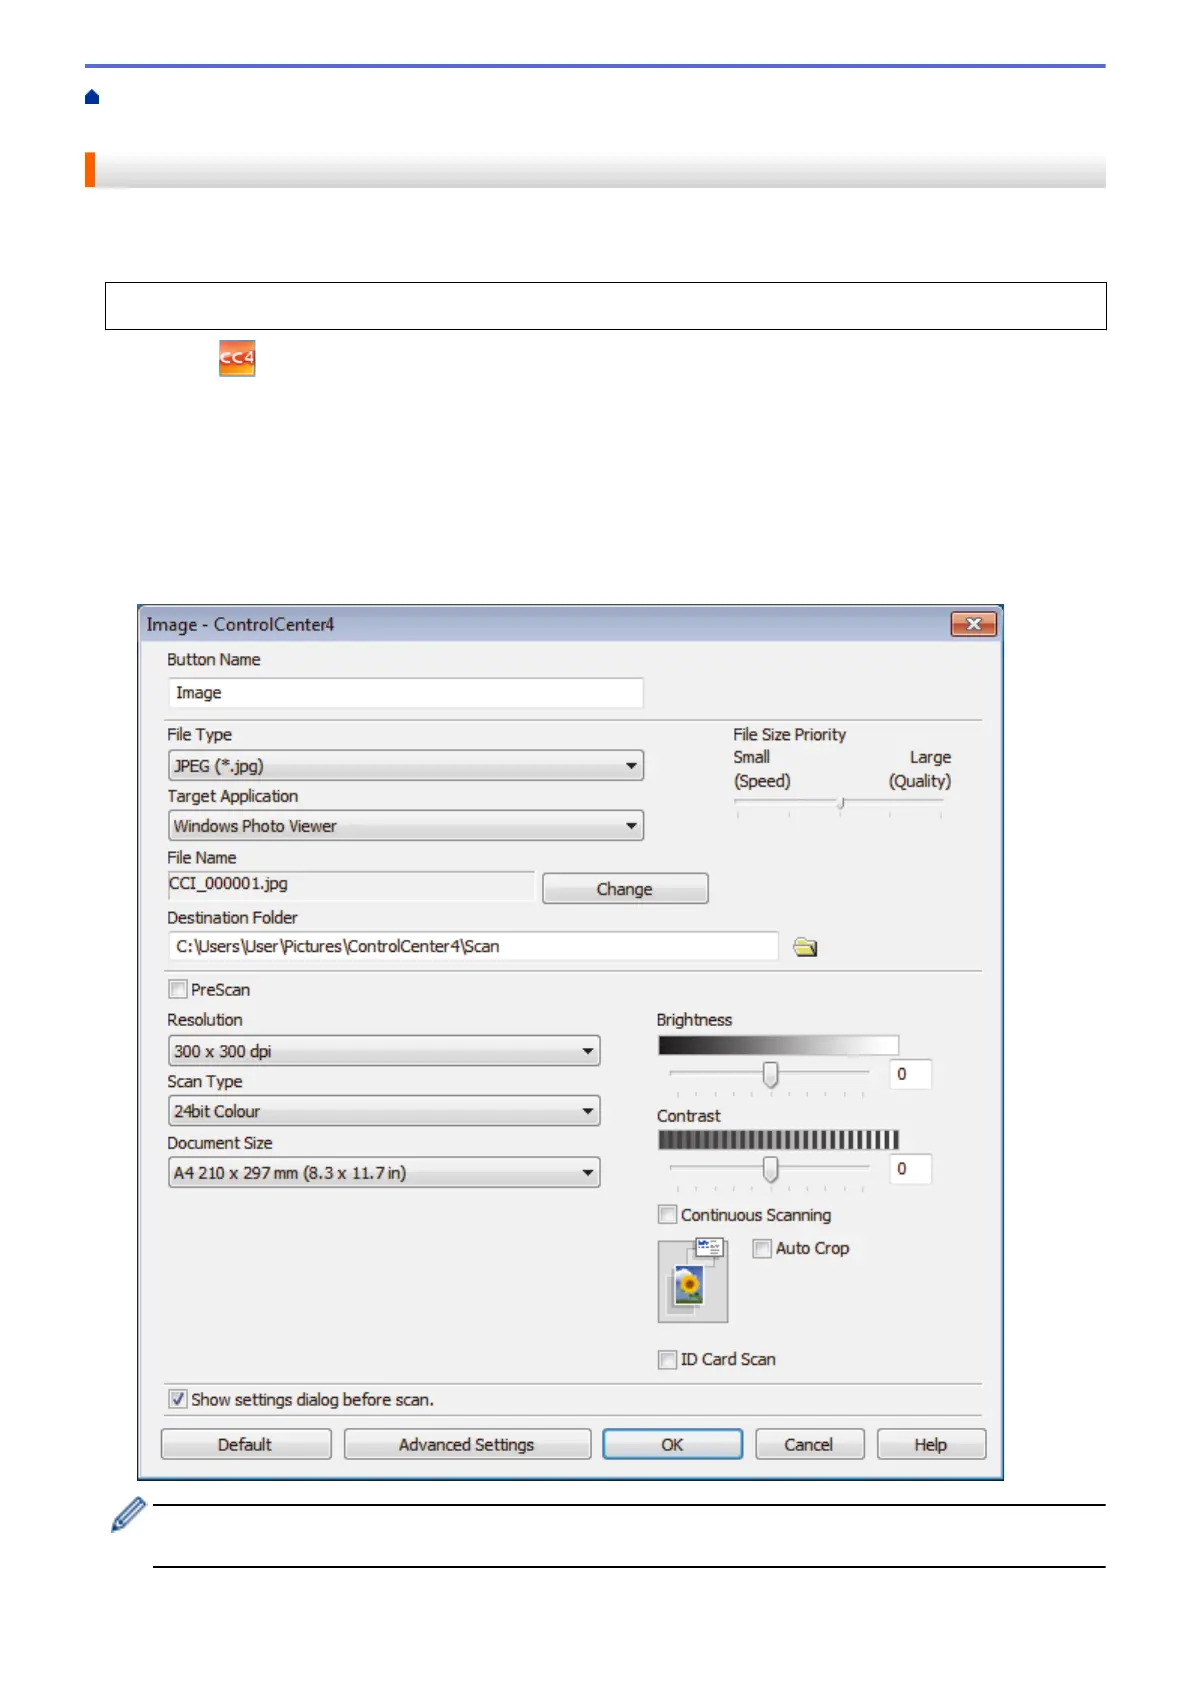
Task: Click the sunflower ID card scan preview image
Action: coord(693,1280)
